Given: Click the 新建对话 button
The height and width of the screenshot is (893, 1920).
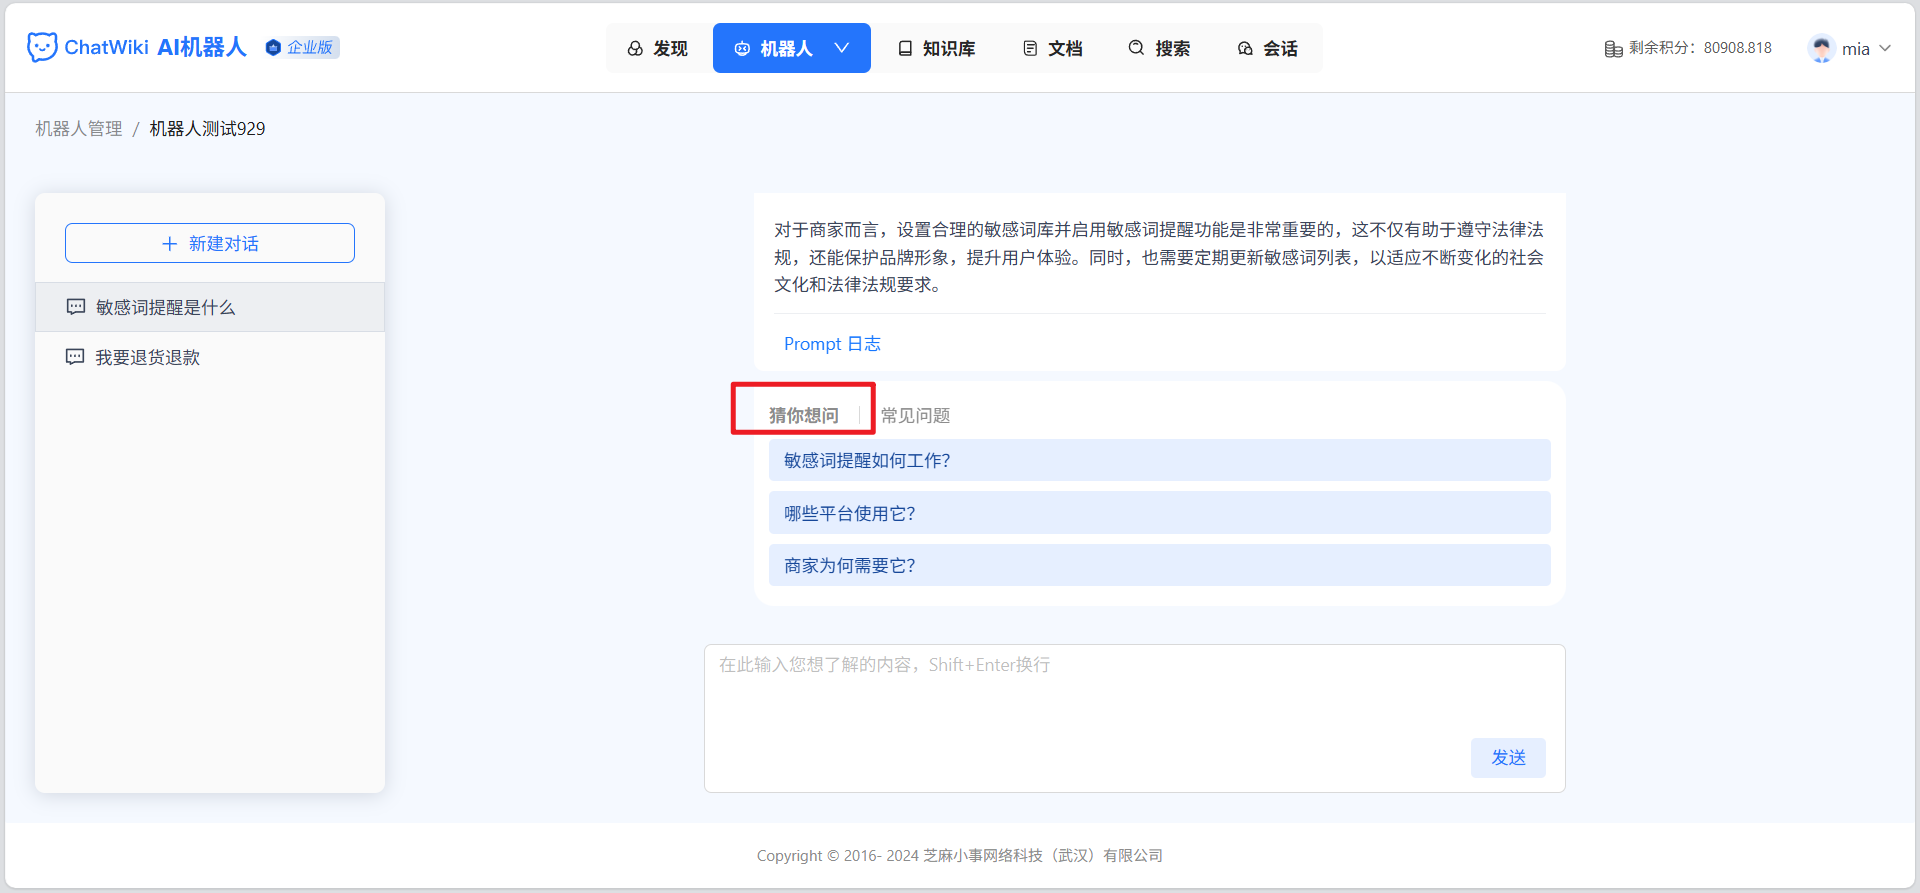Looking at the screenshot, I should click(x=210, y=243).
